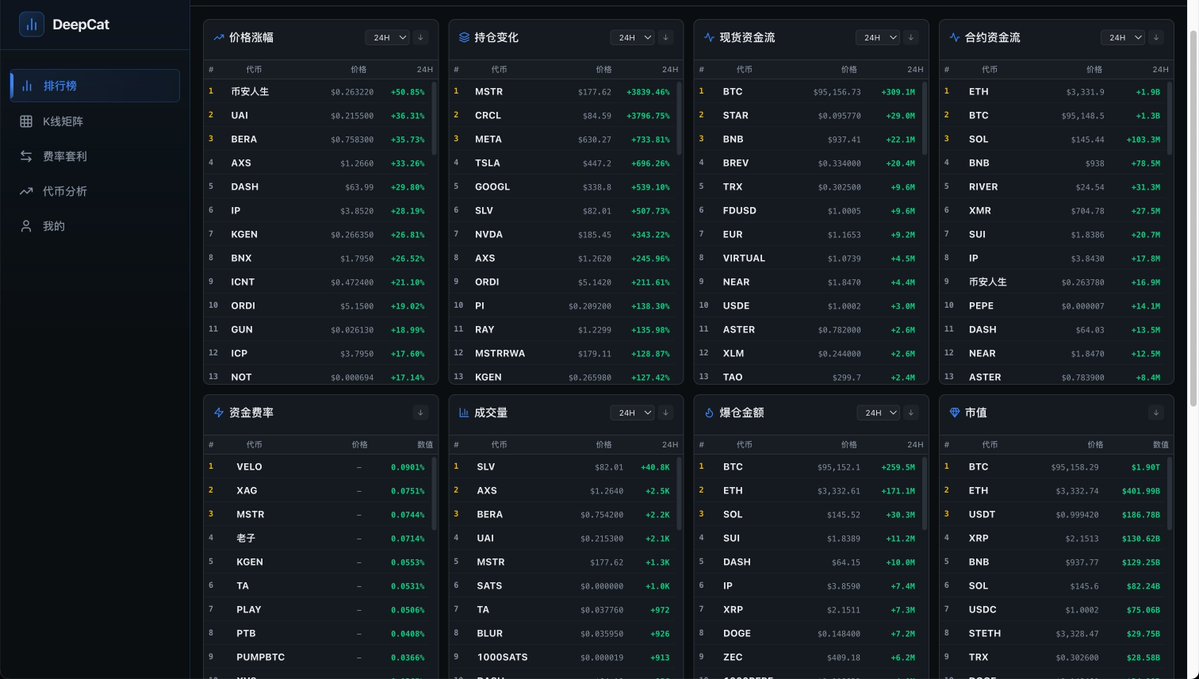This screenshot has width=1199, height=679.
Task: Select STAR row in 现货资金流 panel
Action: pos(807,115)
